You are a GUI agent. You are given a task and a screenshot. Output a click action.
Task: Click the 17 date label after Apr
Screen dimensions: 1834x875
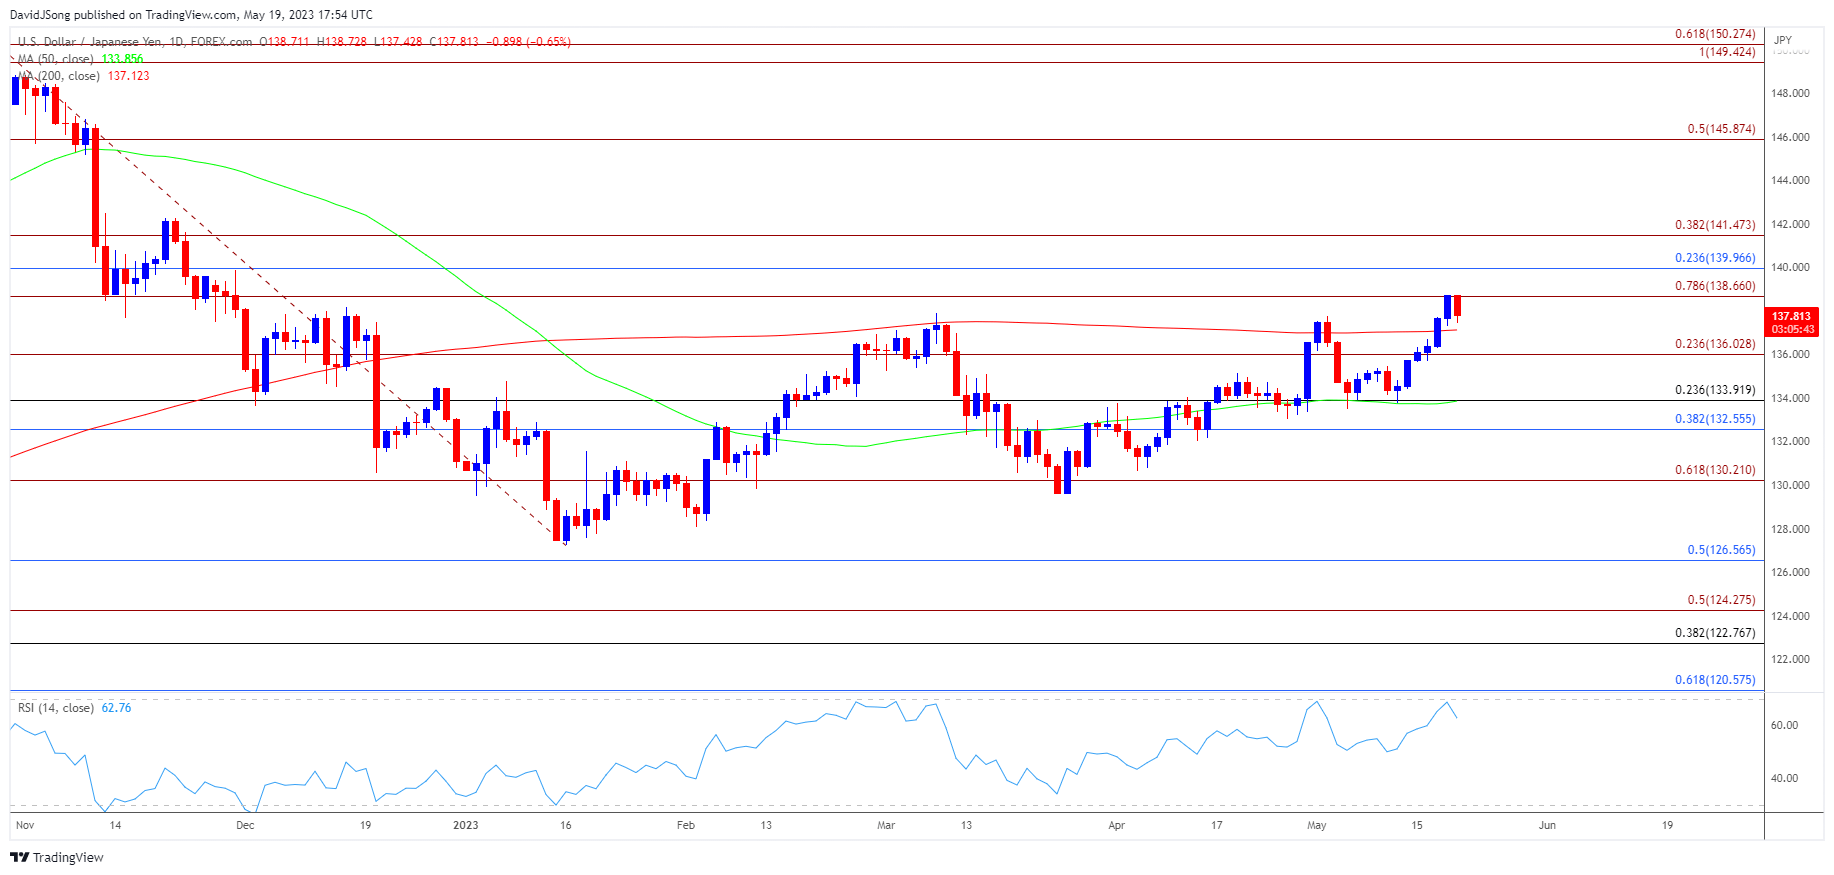[x=1216, y=825]
